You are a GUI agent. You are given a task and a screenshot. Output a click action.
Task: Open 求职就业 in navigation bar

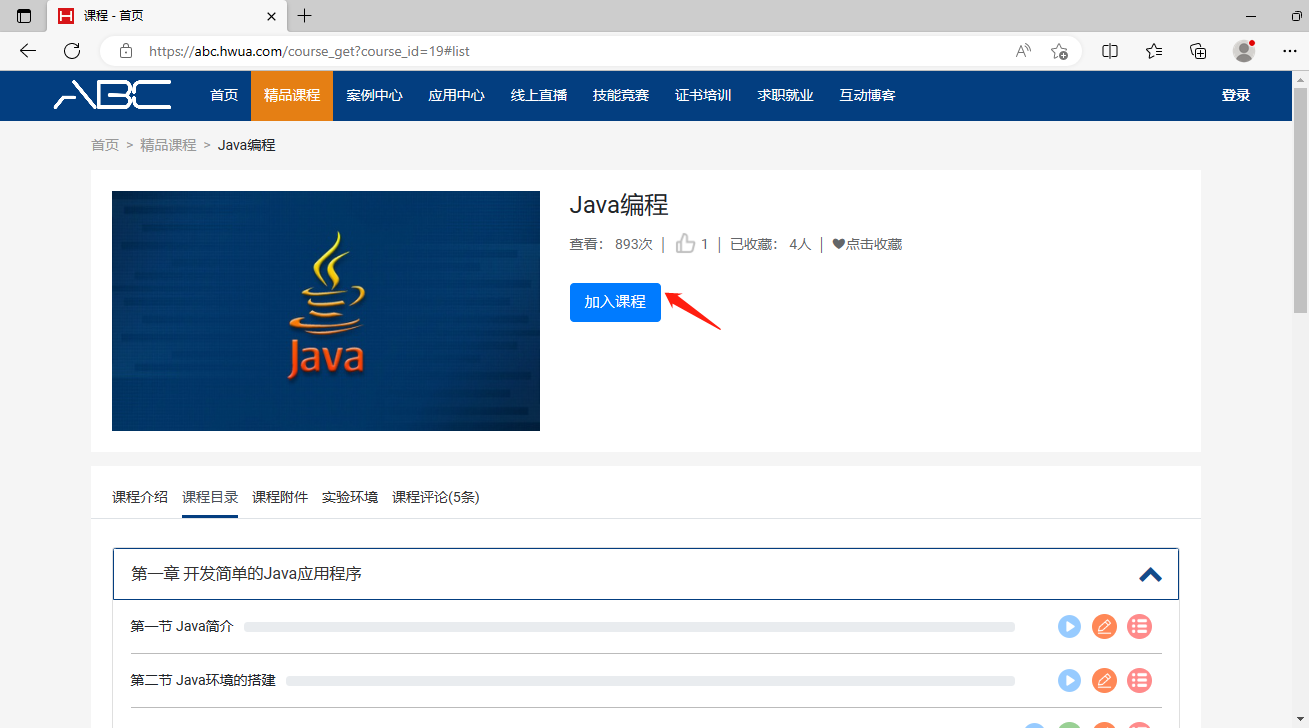pos(785,95)
